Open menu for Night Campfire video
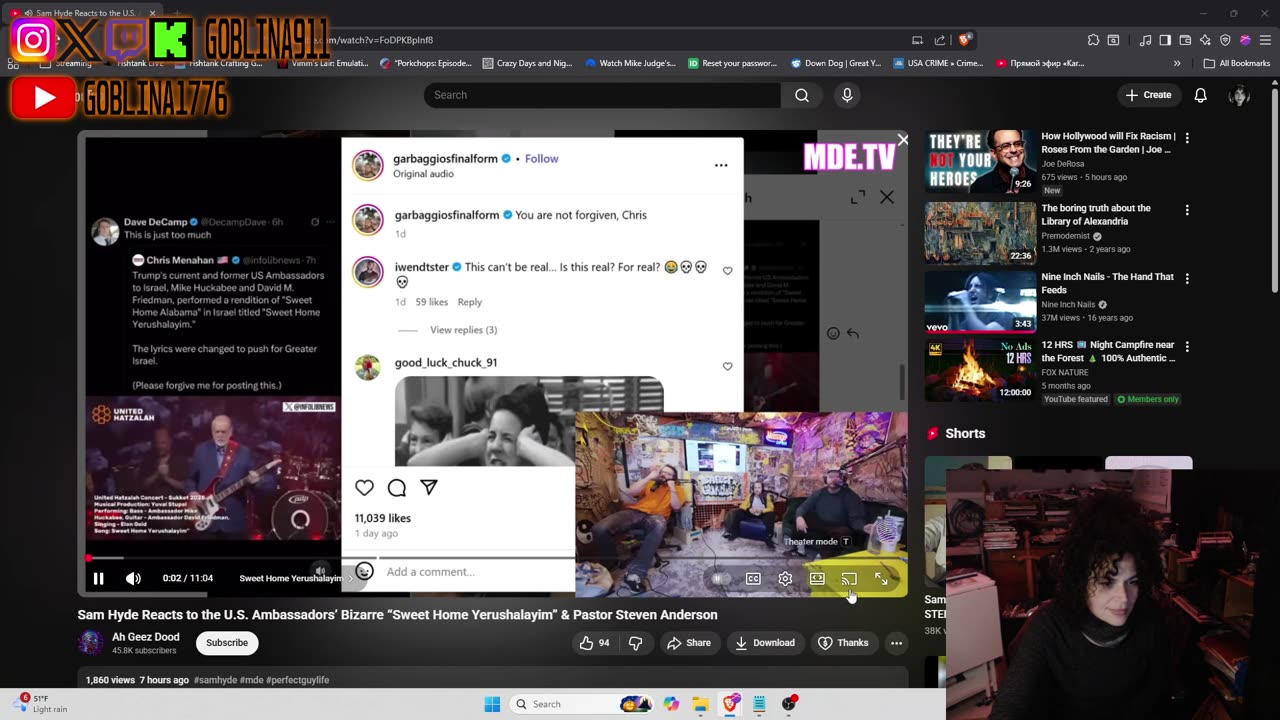 click(x=1187, y=347)
